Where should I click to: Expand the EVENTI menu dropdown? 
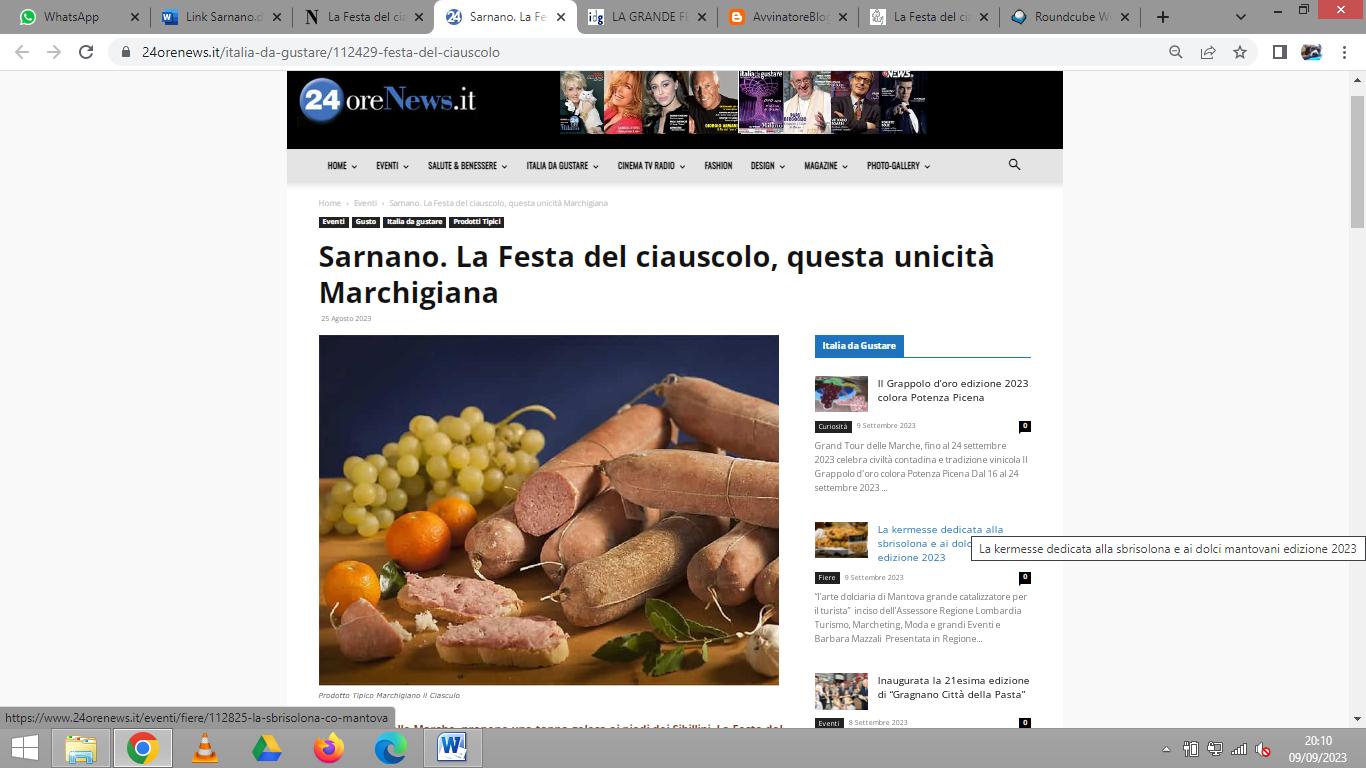click(392, 166)
